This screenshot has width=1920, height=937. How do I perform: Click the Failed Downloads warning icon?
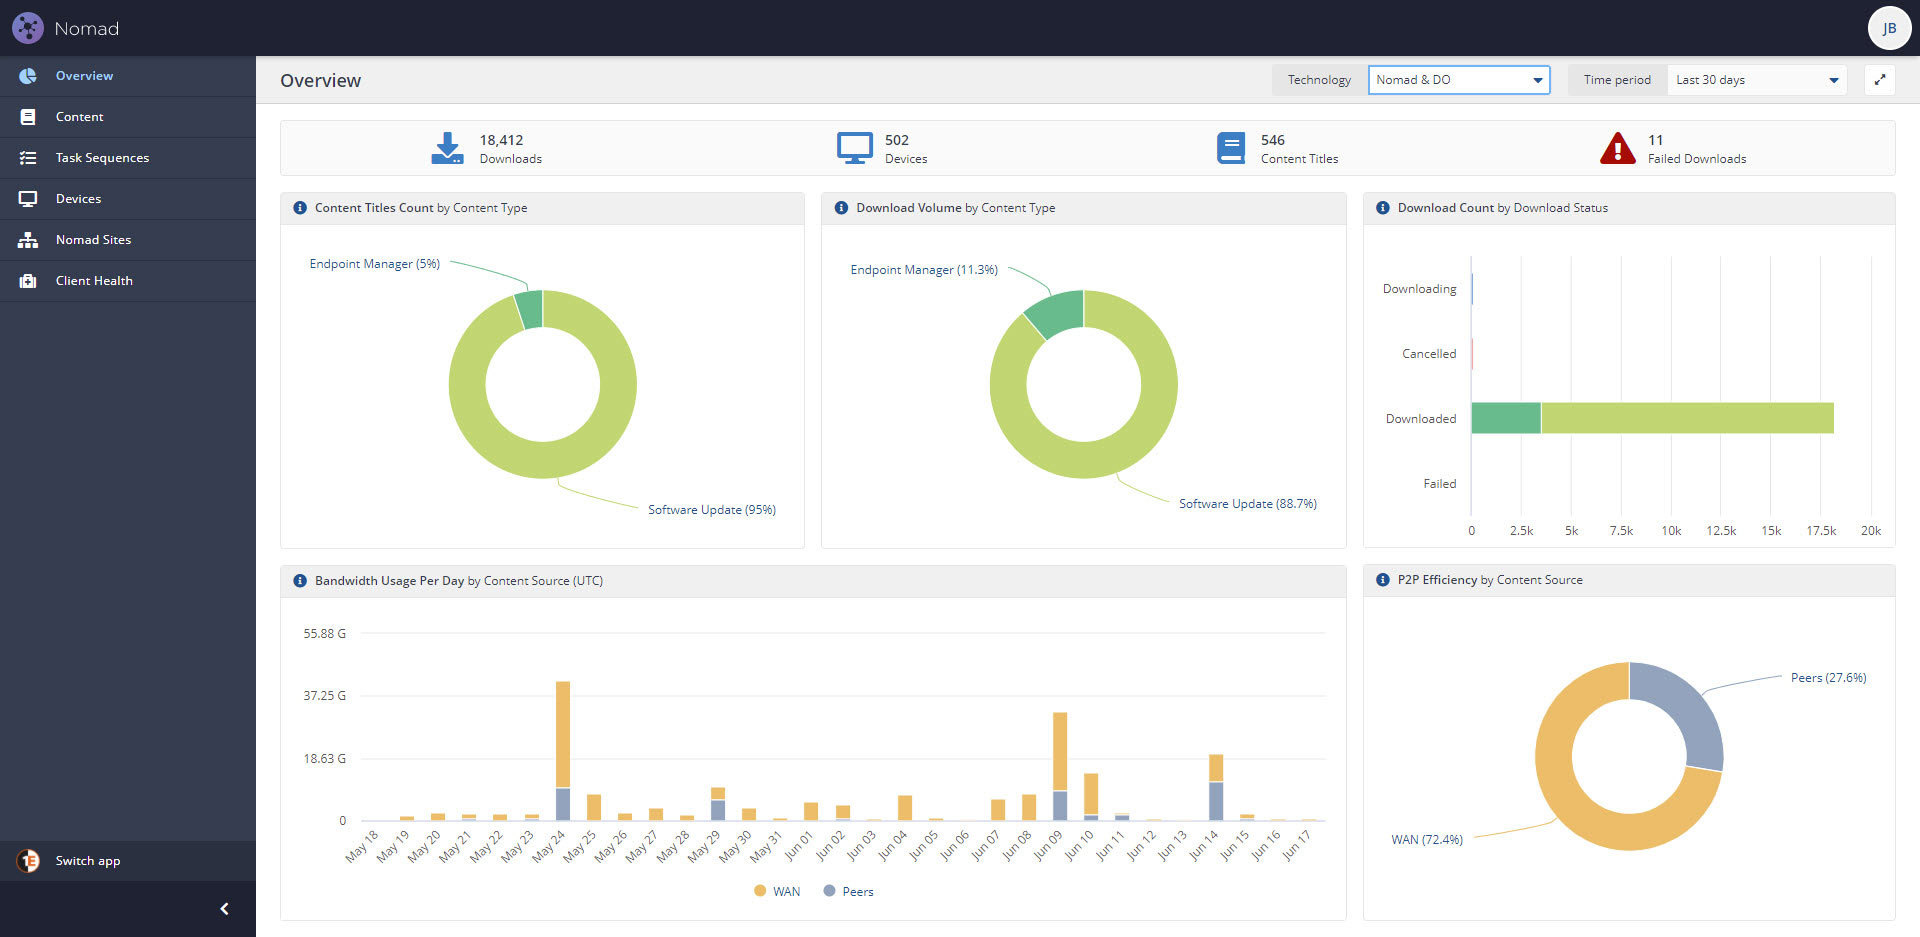click(1617, 148)
